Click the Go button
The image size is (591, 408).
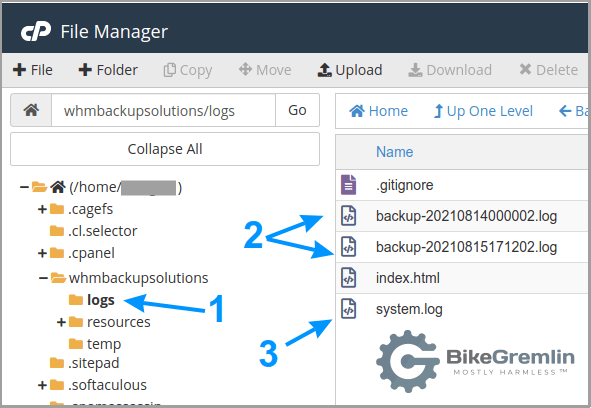click(297, 110)
